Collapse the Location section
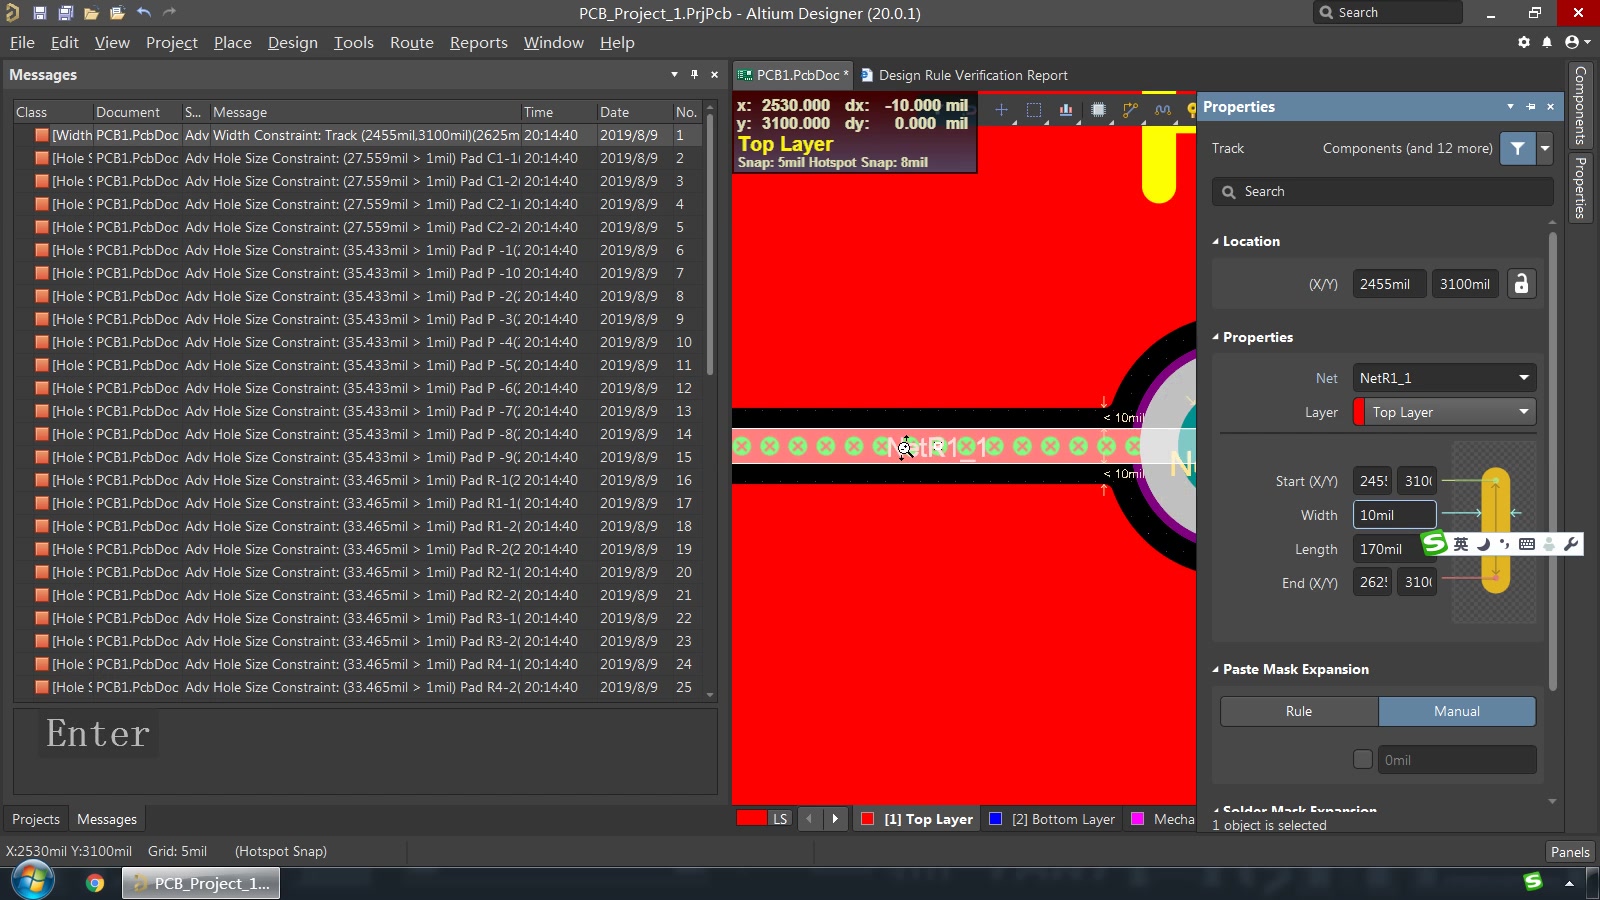The width and height of the screenshot is (1600, 900). click(1216, 241)
